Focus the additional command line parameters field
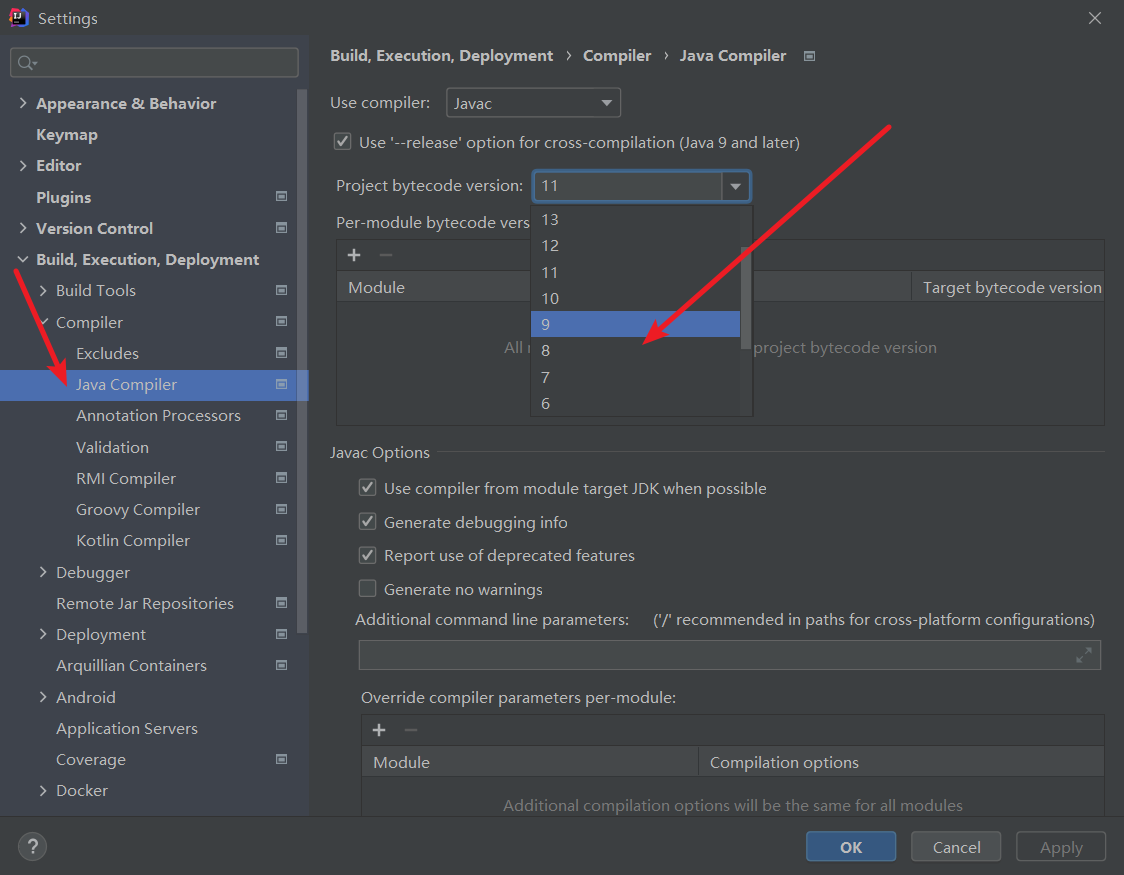The height and width of the screenshot is (875, 1124). point(730,655)
